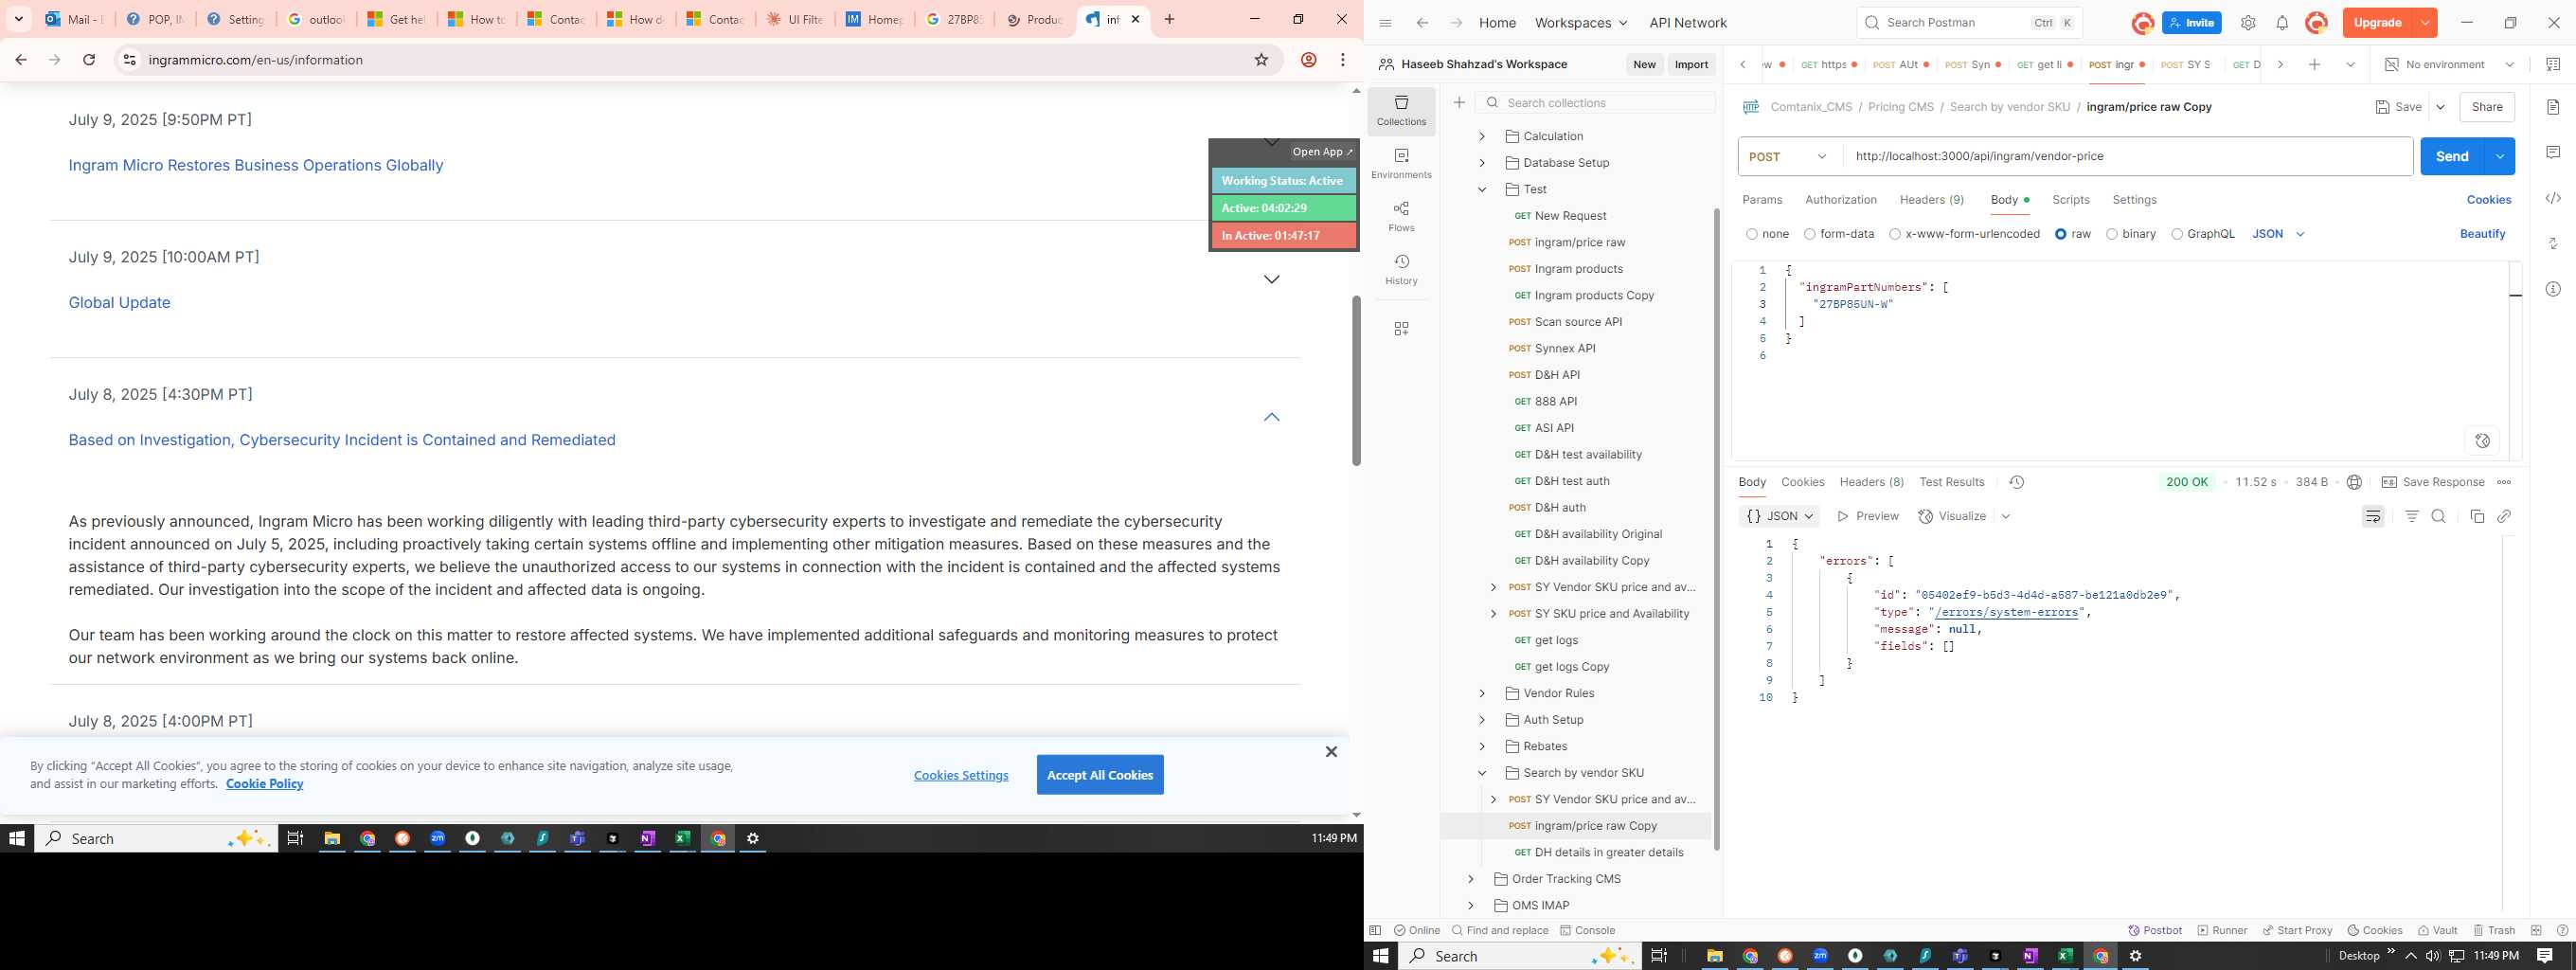
Task: Open Console in Postman status bar
Action: tap(1587, 930)
